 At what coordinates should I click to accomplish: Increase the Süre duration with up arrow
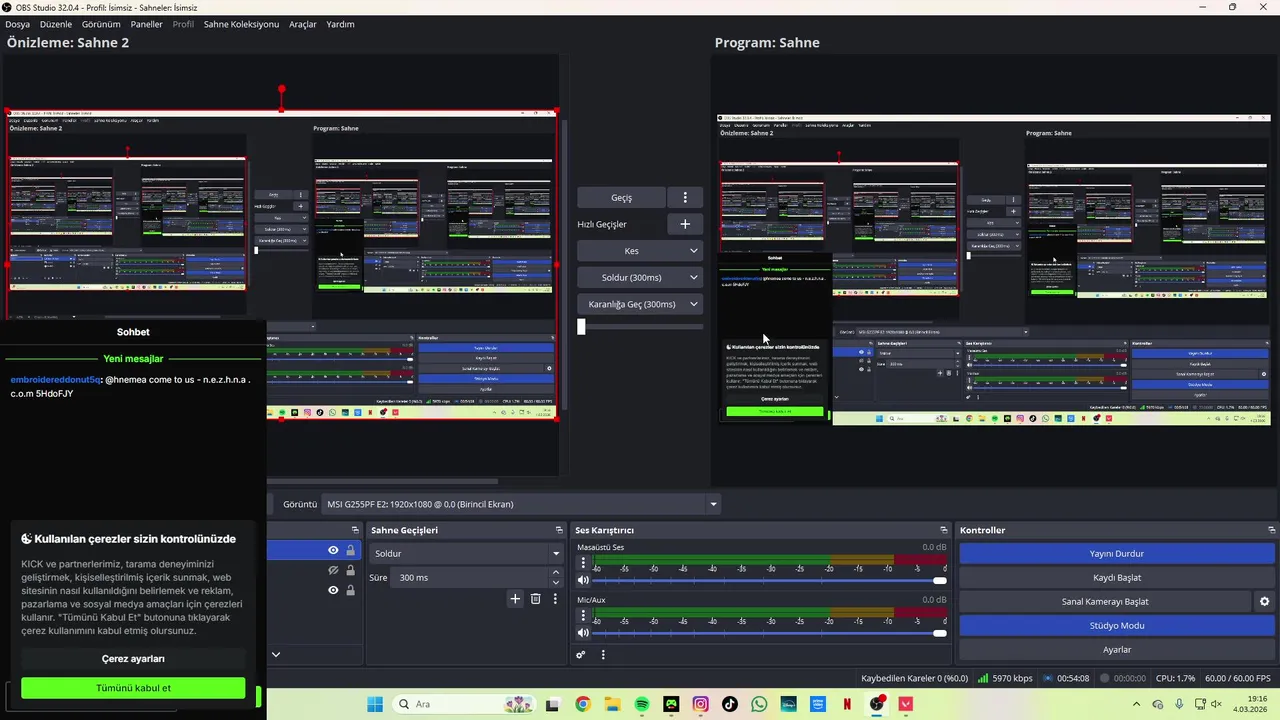coord(556,573)
